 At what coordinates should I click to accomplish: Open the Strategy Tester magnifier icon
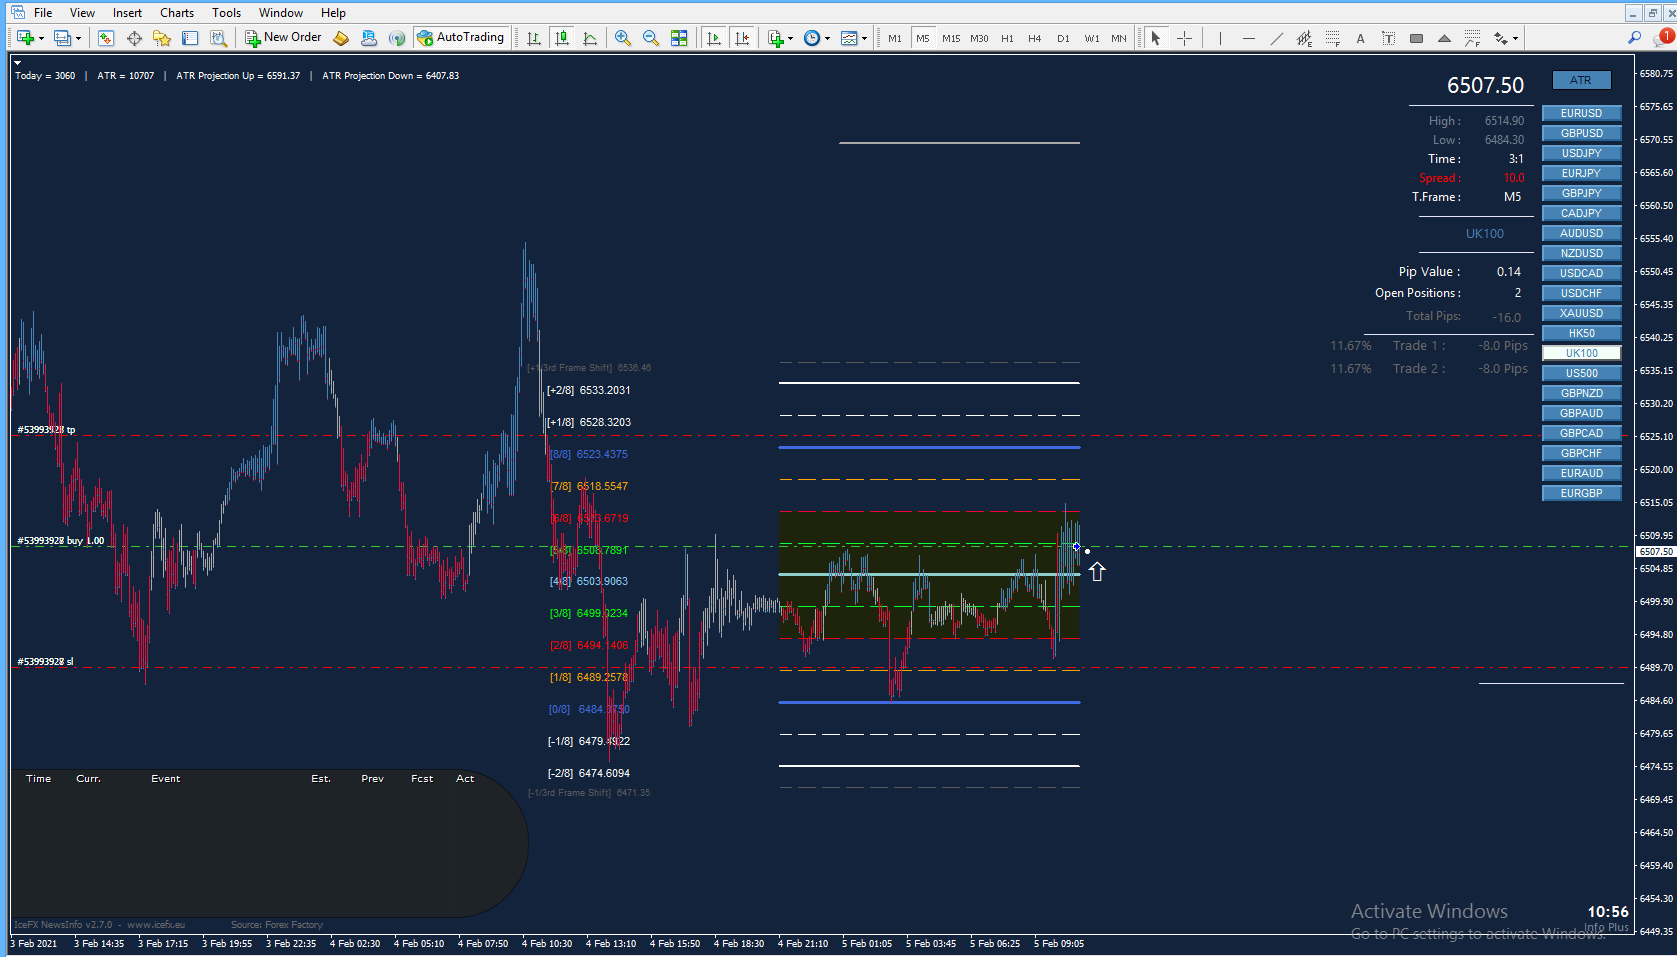tap(218, 38)
